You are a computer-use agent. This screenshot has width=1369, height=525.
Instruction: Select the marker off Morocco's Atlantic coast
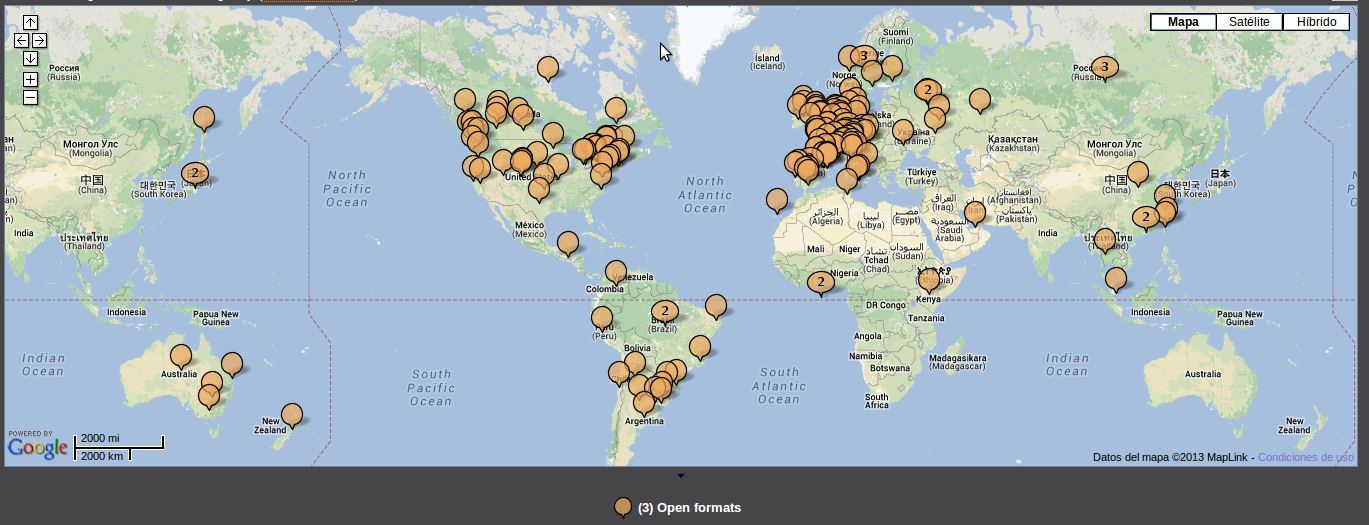(777, 200)
